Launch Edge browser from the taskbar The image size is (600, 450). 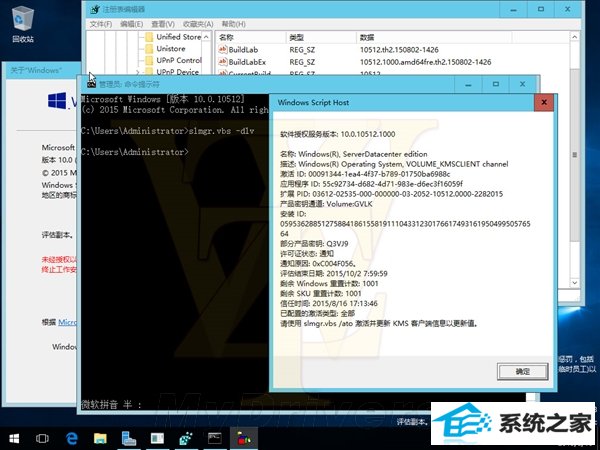(x=72, y=439)
